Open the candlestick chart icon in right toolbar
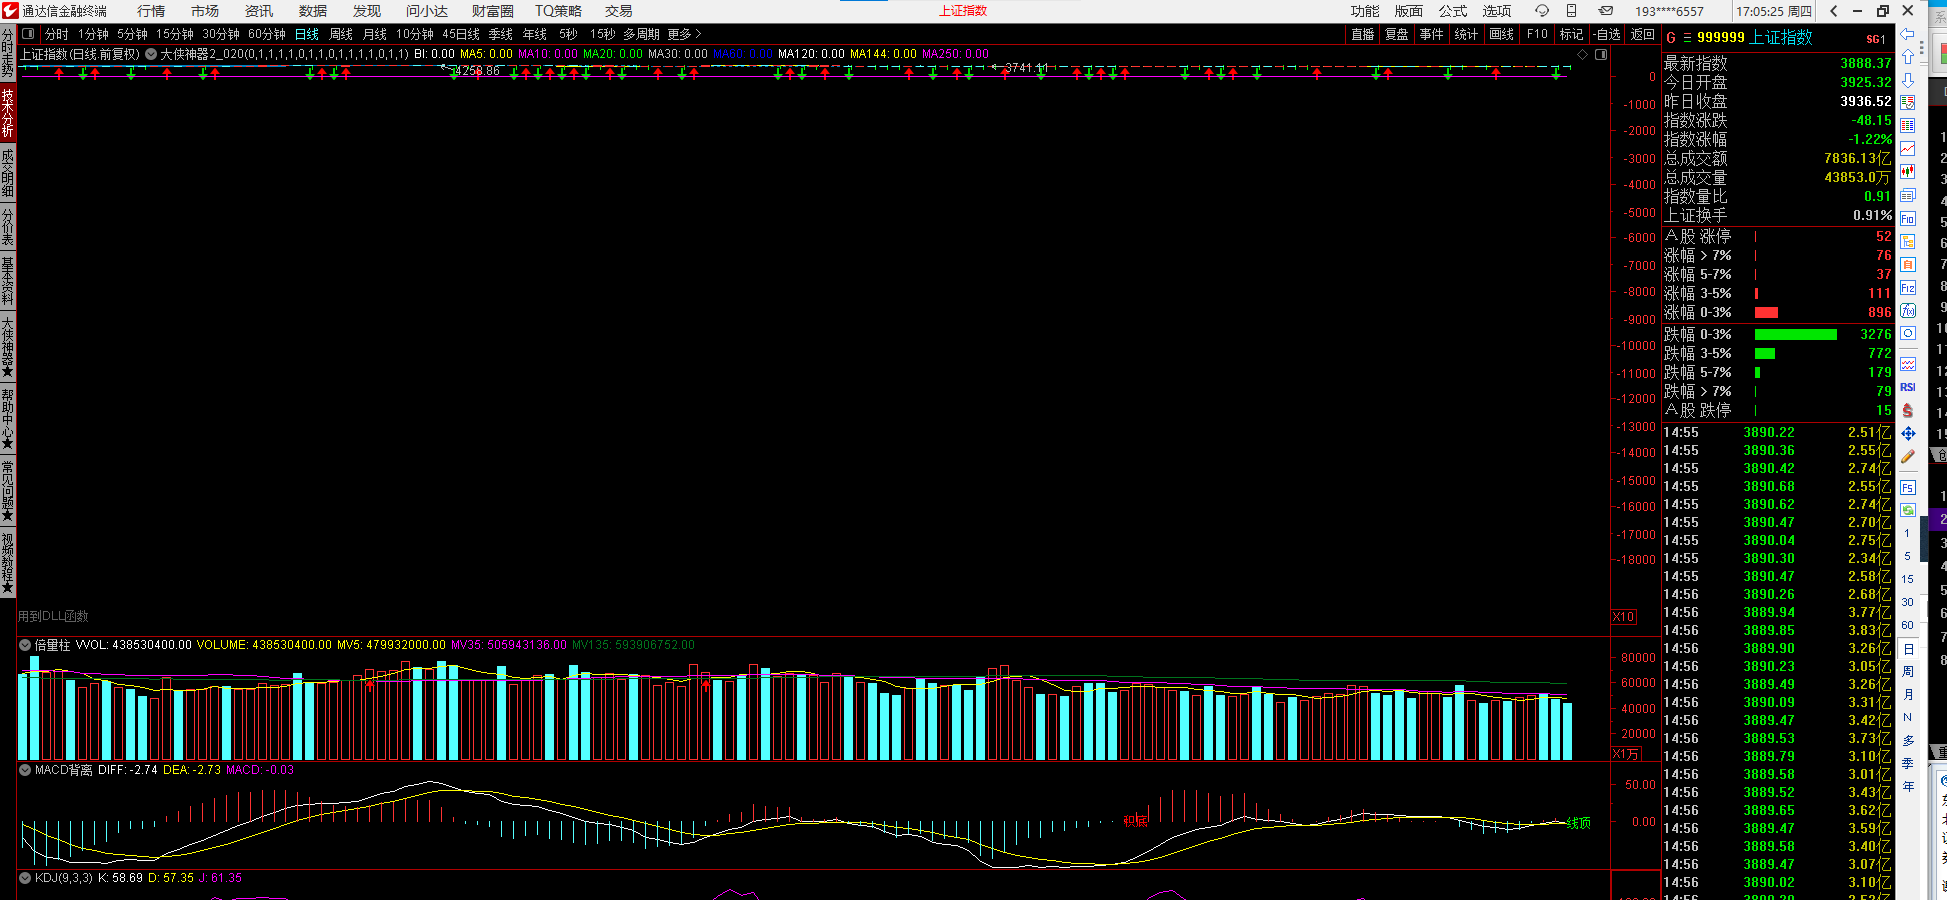The width and height of the screenshot is (1947, 900). click(1908, 172)
